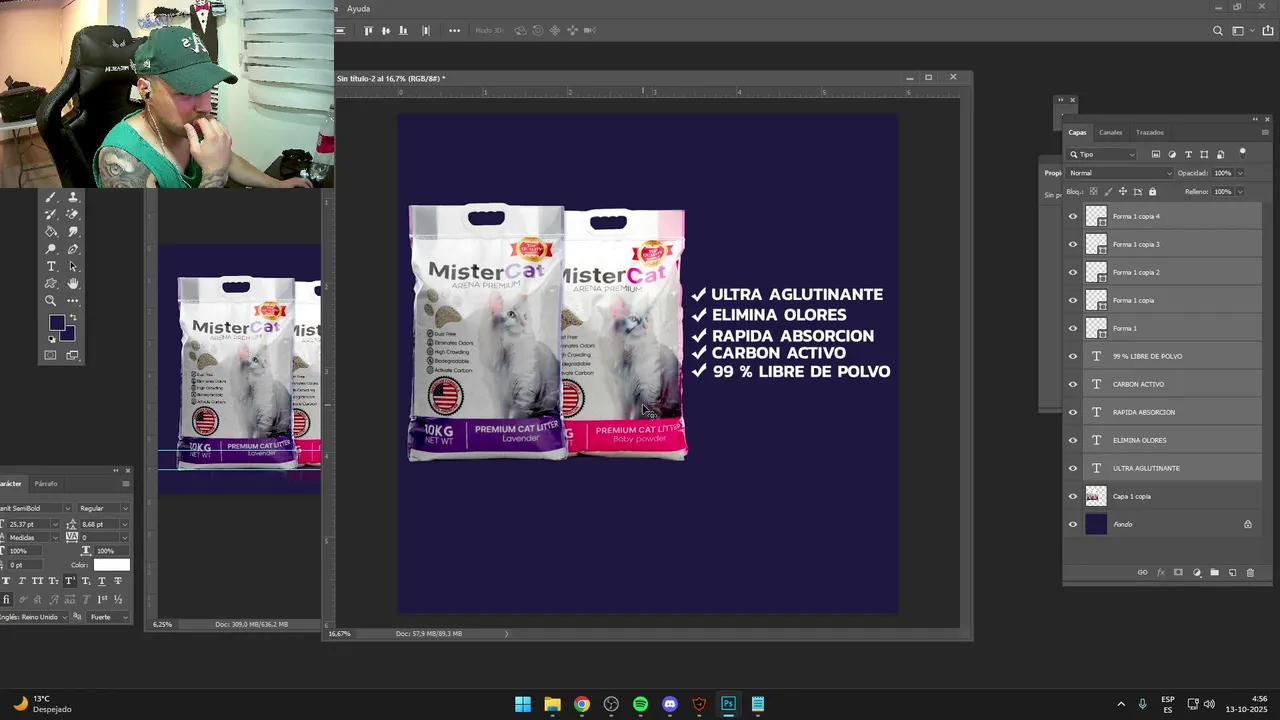The width and height of the screenshot is (1280, 720).
Task: Select the Horizontal Type tool
Action: point(51,266)
